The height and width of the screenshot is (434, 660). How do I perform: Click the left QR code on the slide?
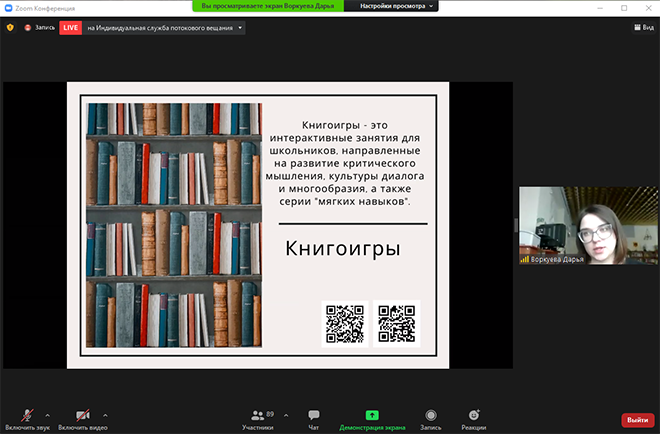[x=344, y=323]
